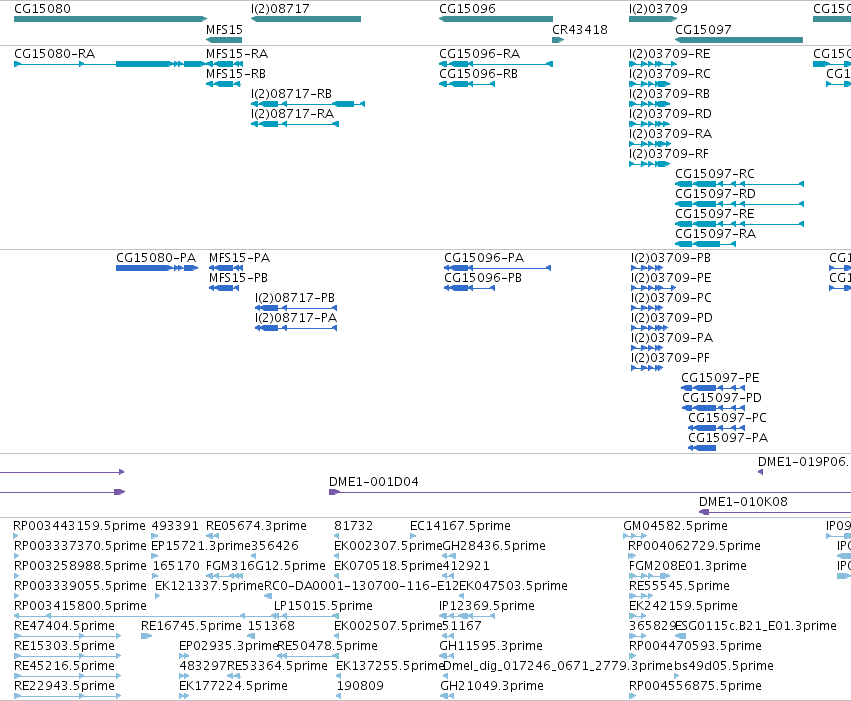Select the EK177224.5prime EST label
The image size is (851, 701).
coord(233,686)
